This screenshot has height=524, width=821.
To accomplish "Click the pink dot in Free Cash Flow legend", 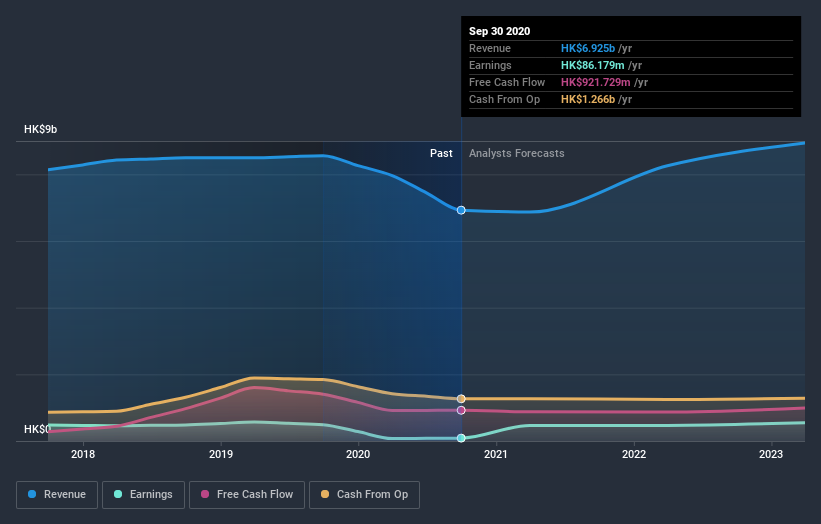I will coord(205,494).
